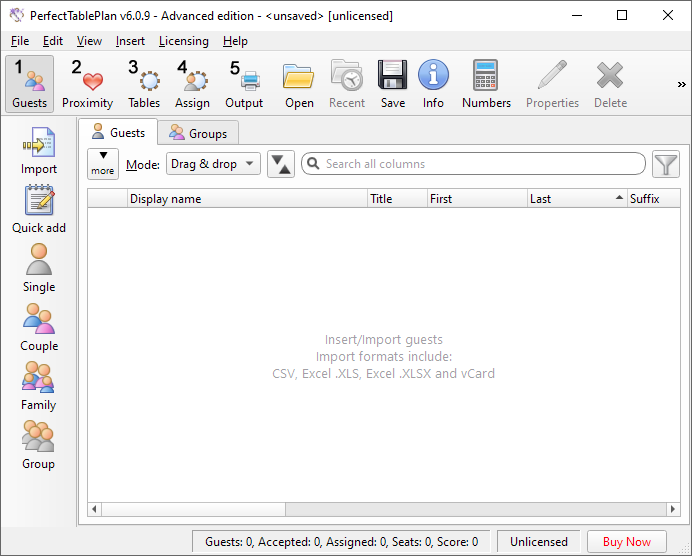This screenshot has height=556, width=692.
Task: Open the Numbers calculator tool
Action: pos(486,84)
